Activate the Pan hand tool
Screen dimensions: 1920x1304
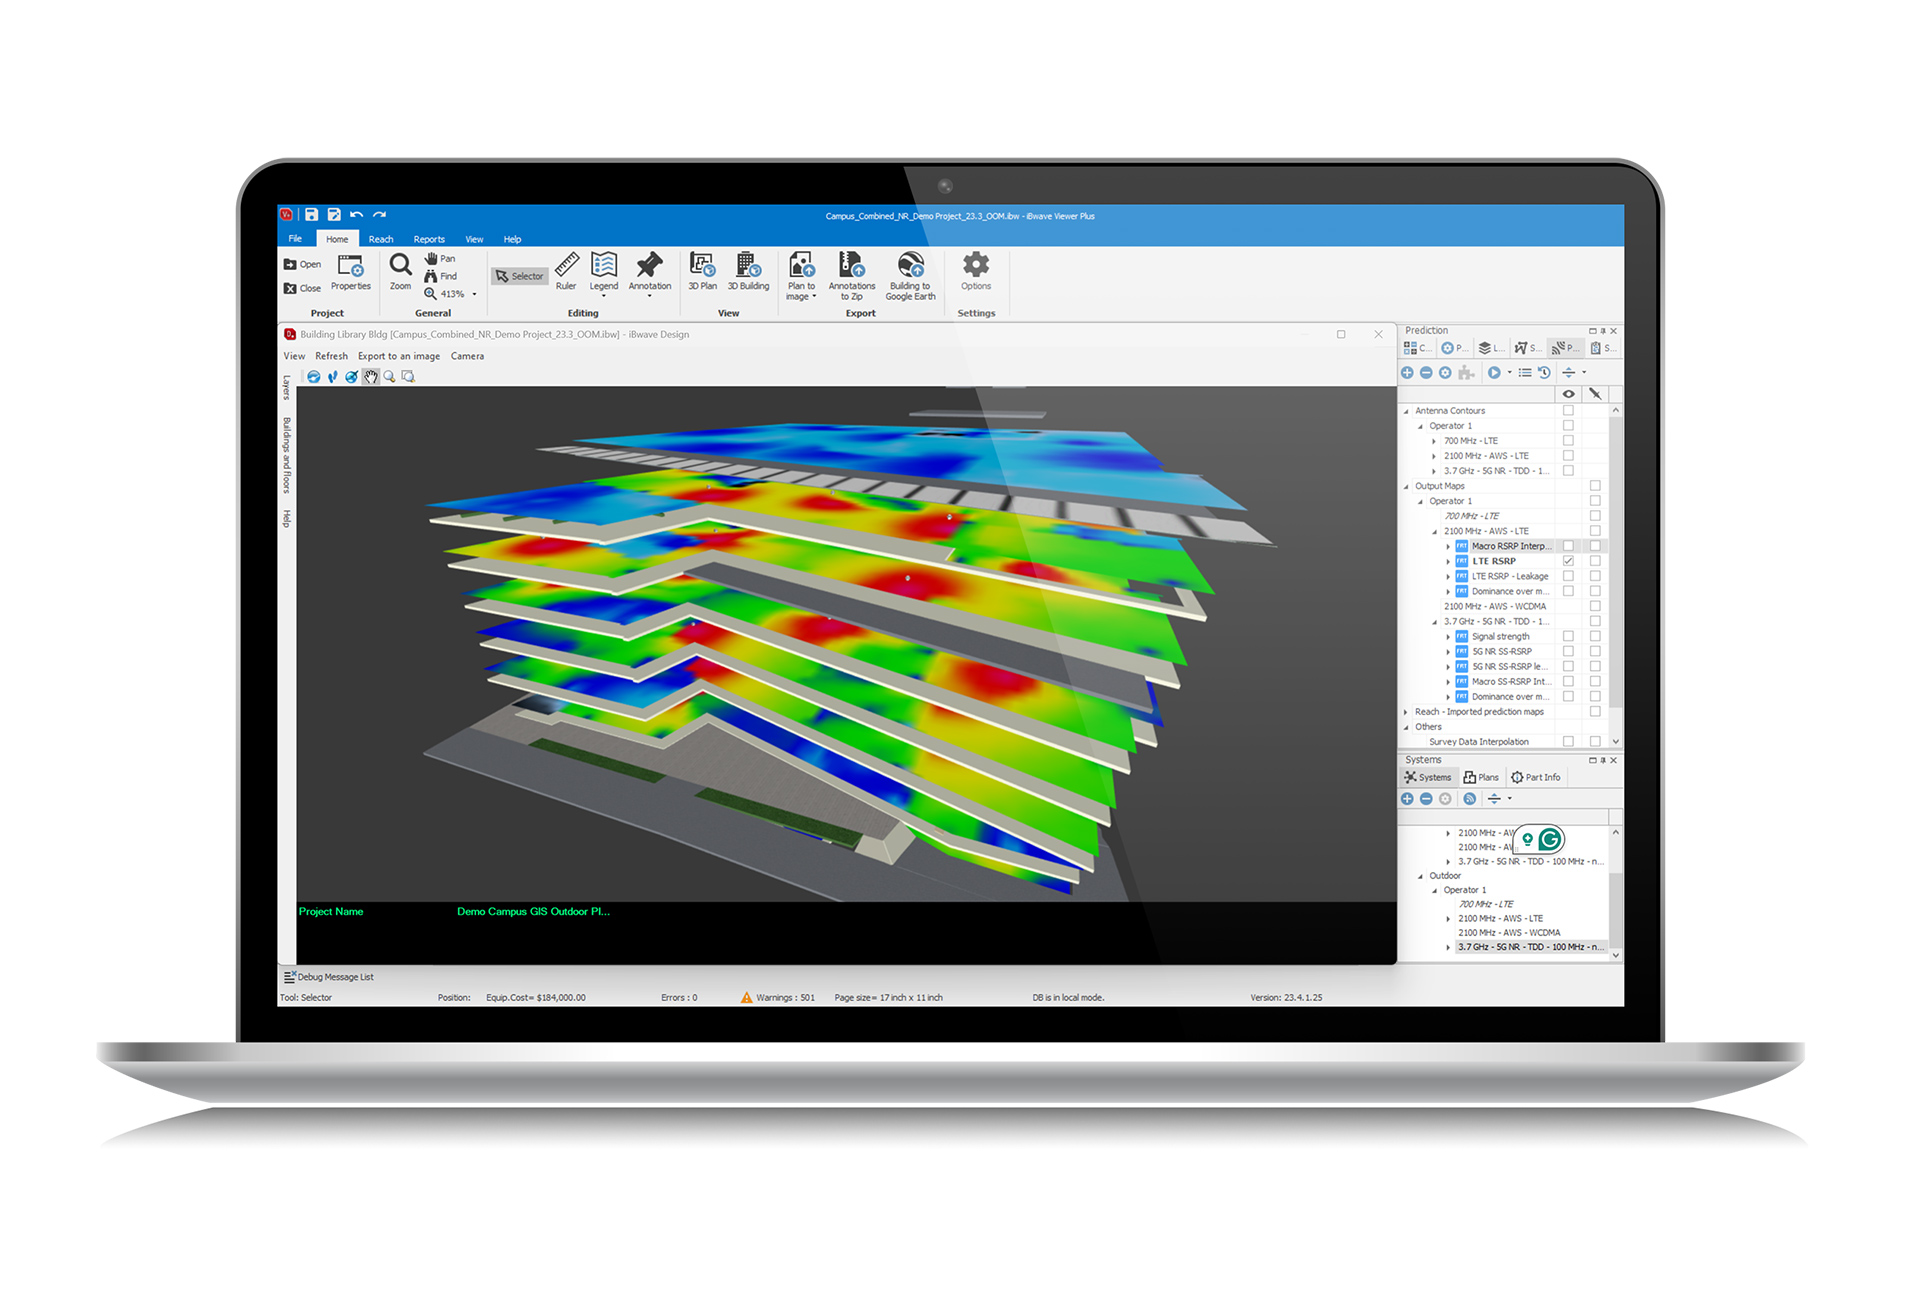(440, 258)
